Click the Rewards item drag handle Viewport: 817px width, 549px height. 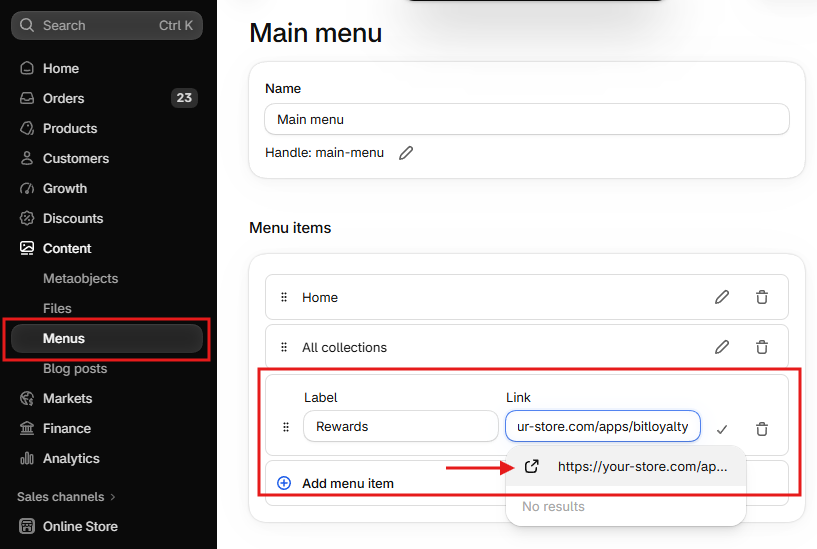click(286, 427)
